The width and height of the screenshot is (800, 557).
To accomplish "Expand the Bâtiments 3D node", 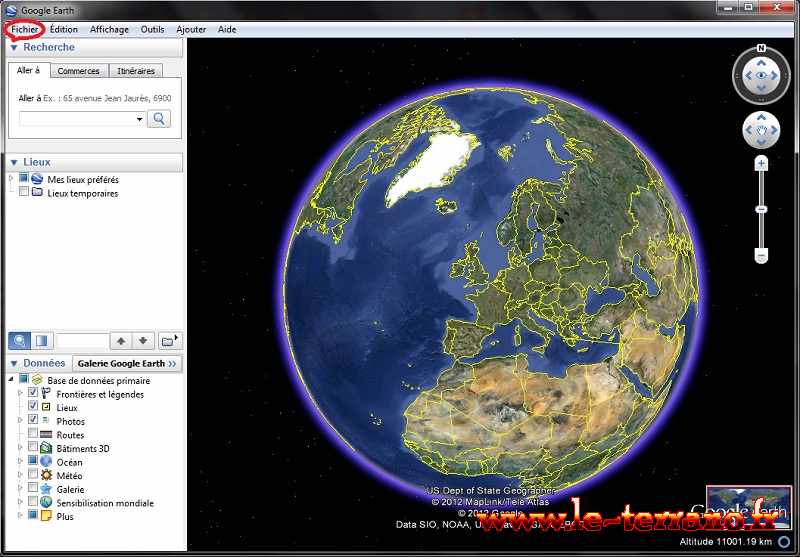I will (20, 447).
